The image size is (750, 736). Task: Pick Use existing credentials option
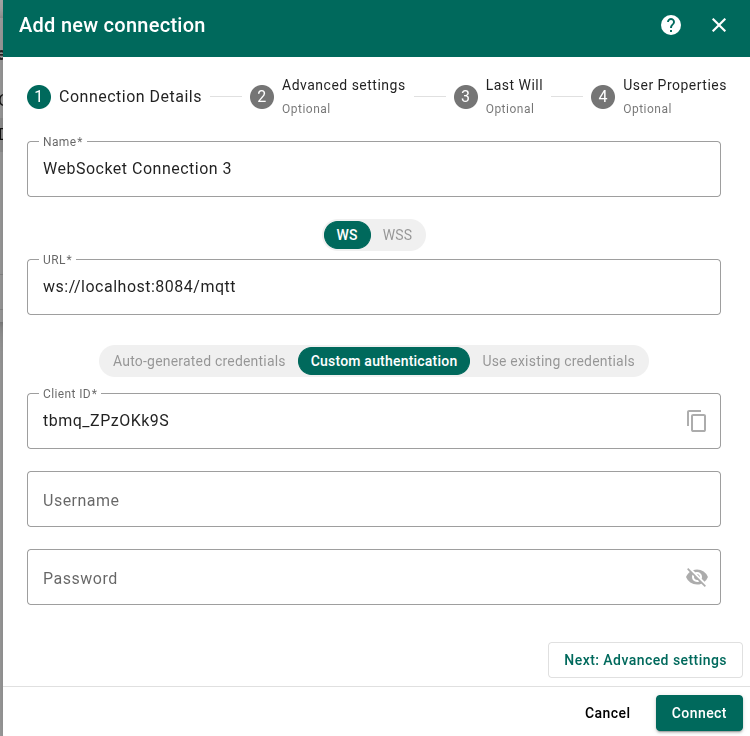coord(558,361)
